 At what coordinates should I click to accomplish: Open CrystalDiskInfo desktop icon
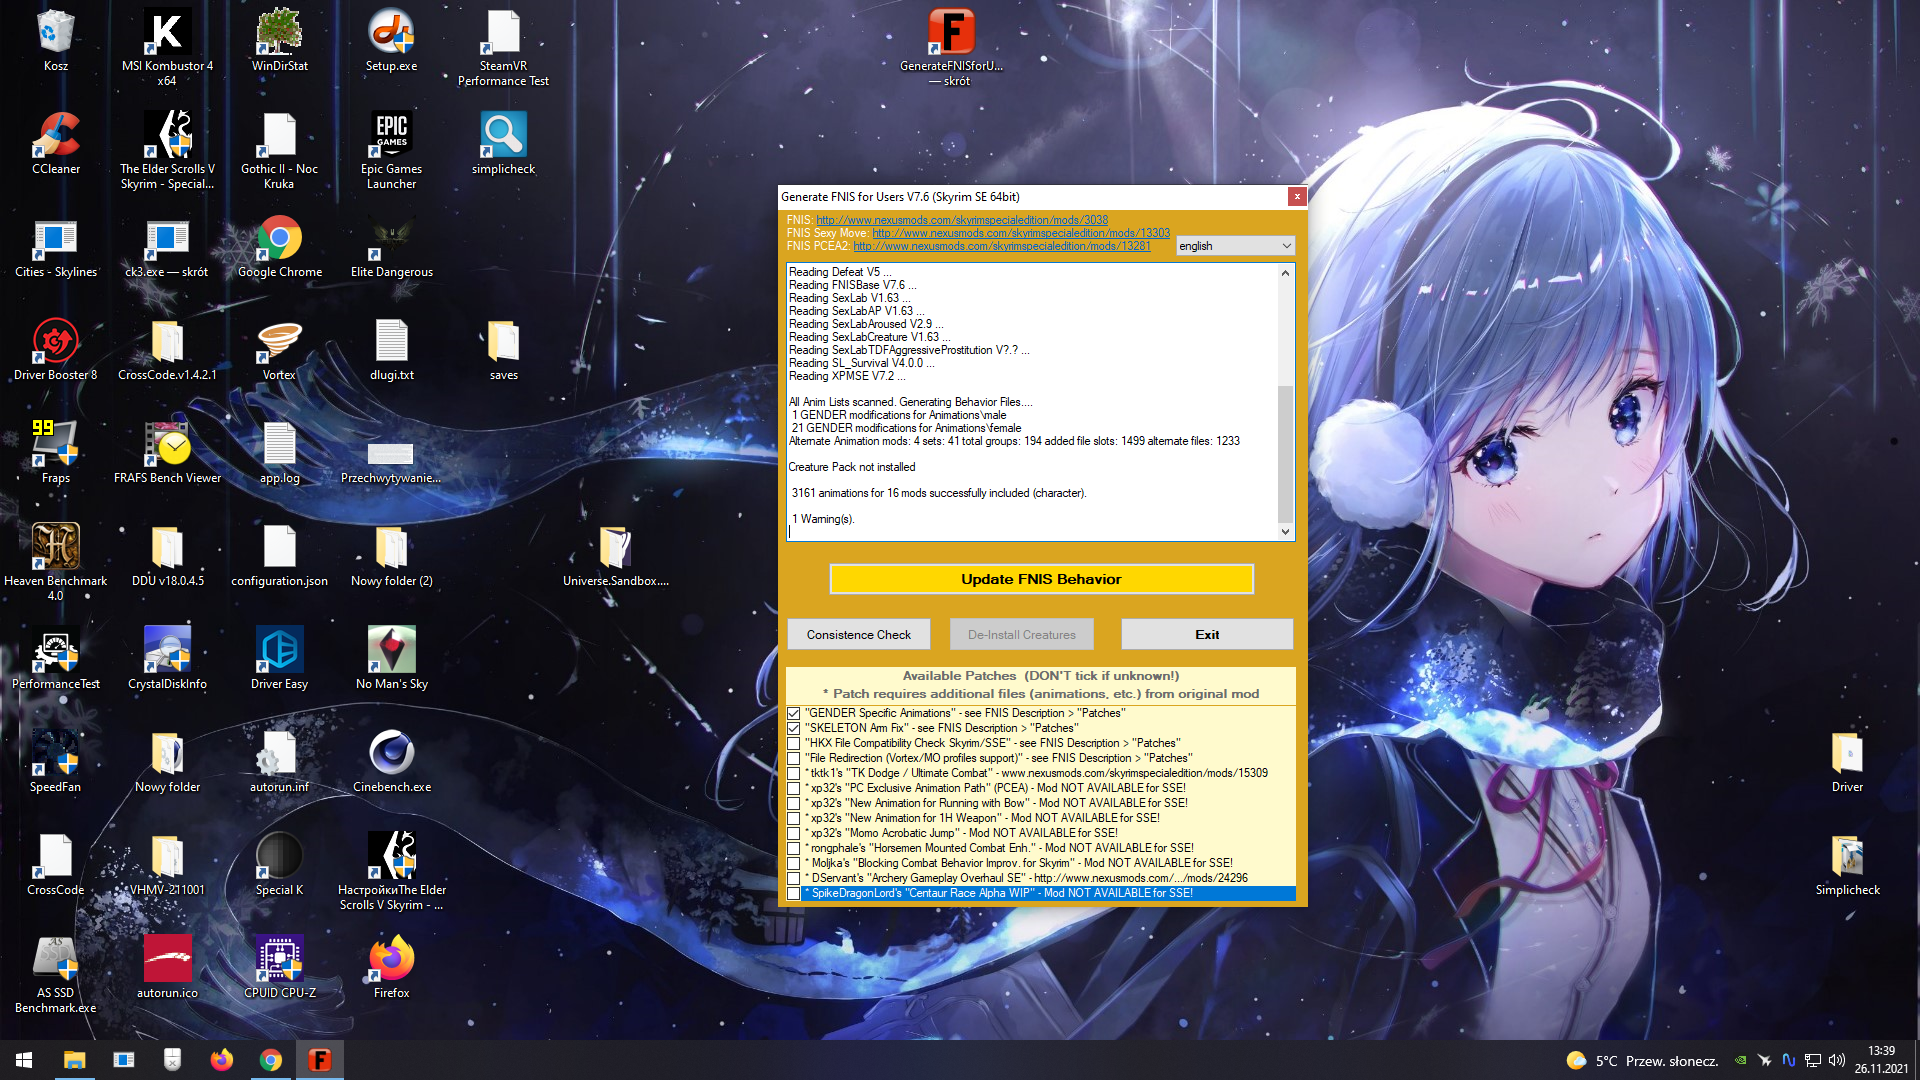167,659
